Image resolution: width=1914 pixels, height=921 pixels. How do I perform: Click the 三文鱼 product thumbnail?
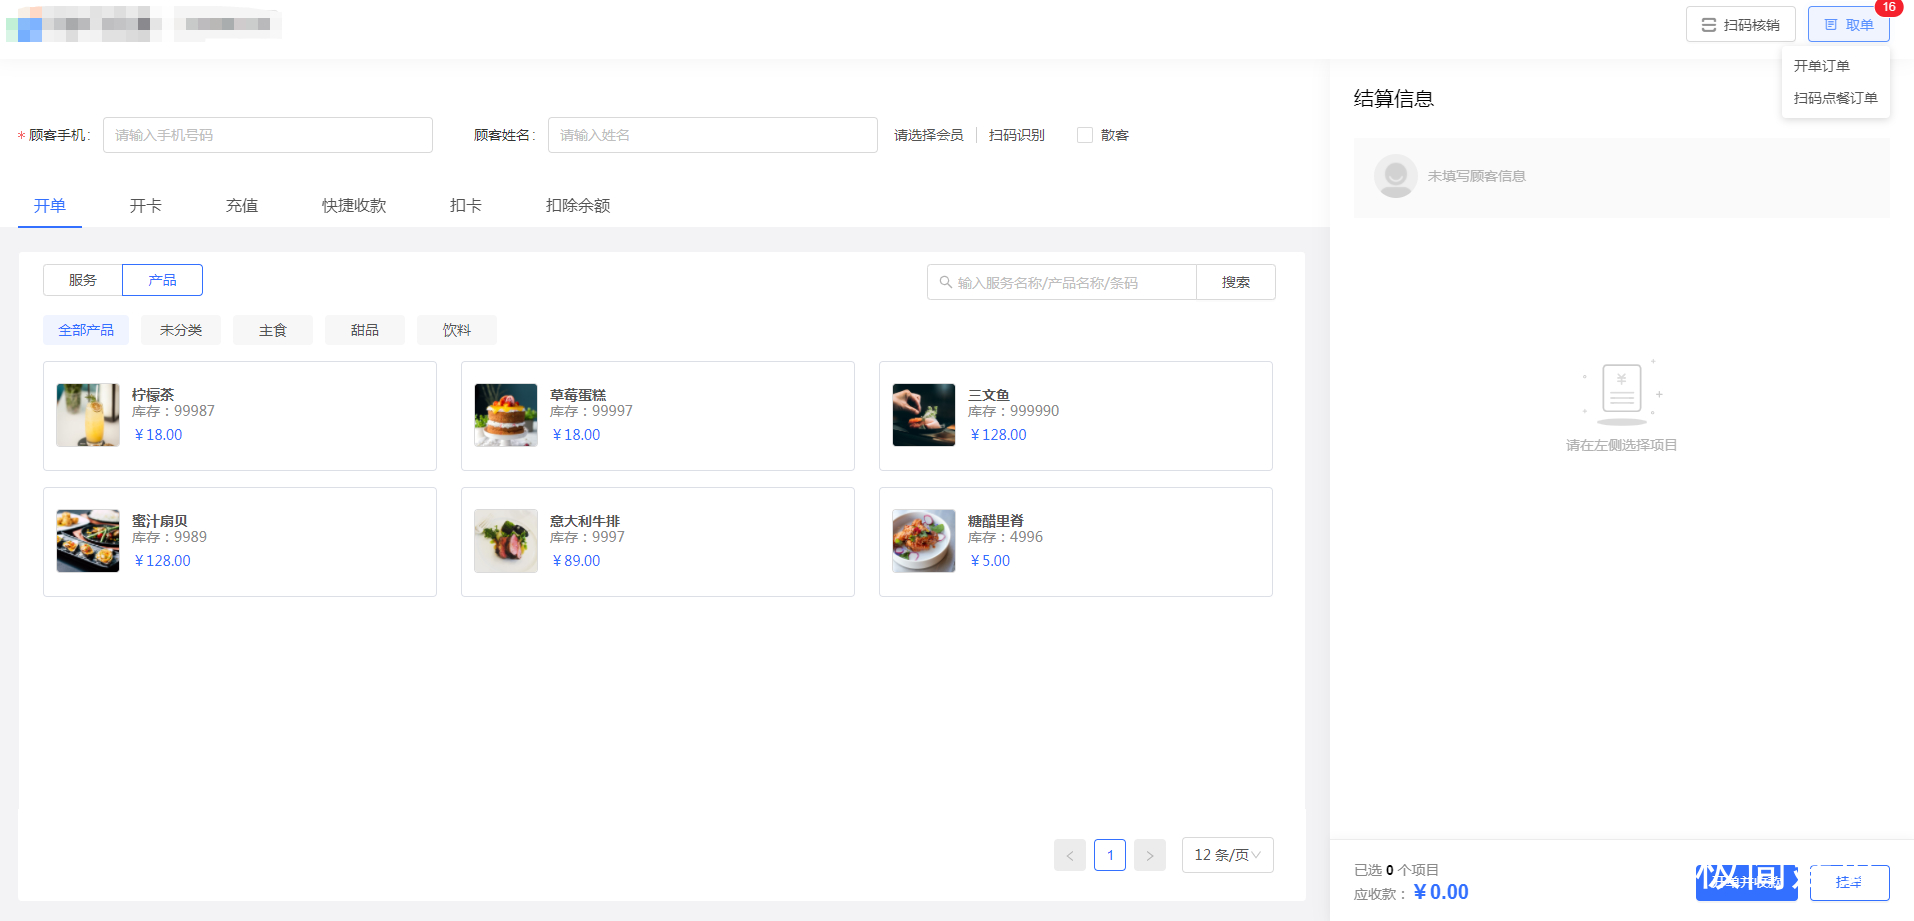point(924,415)
